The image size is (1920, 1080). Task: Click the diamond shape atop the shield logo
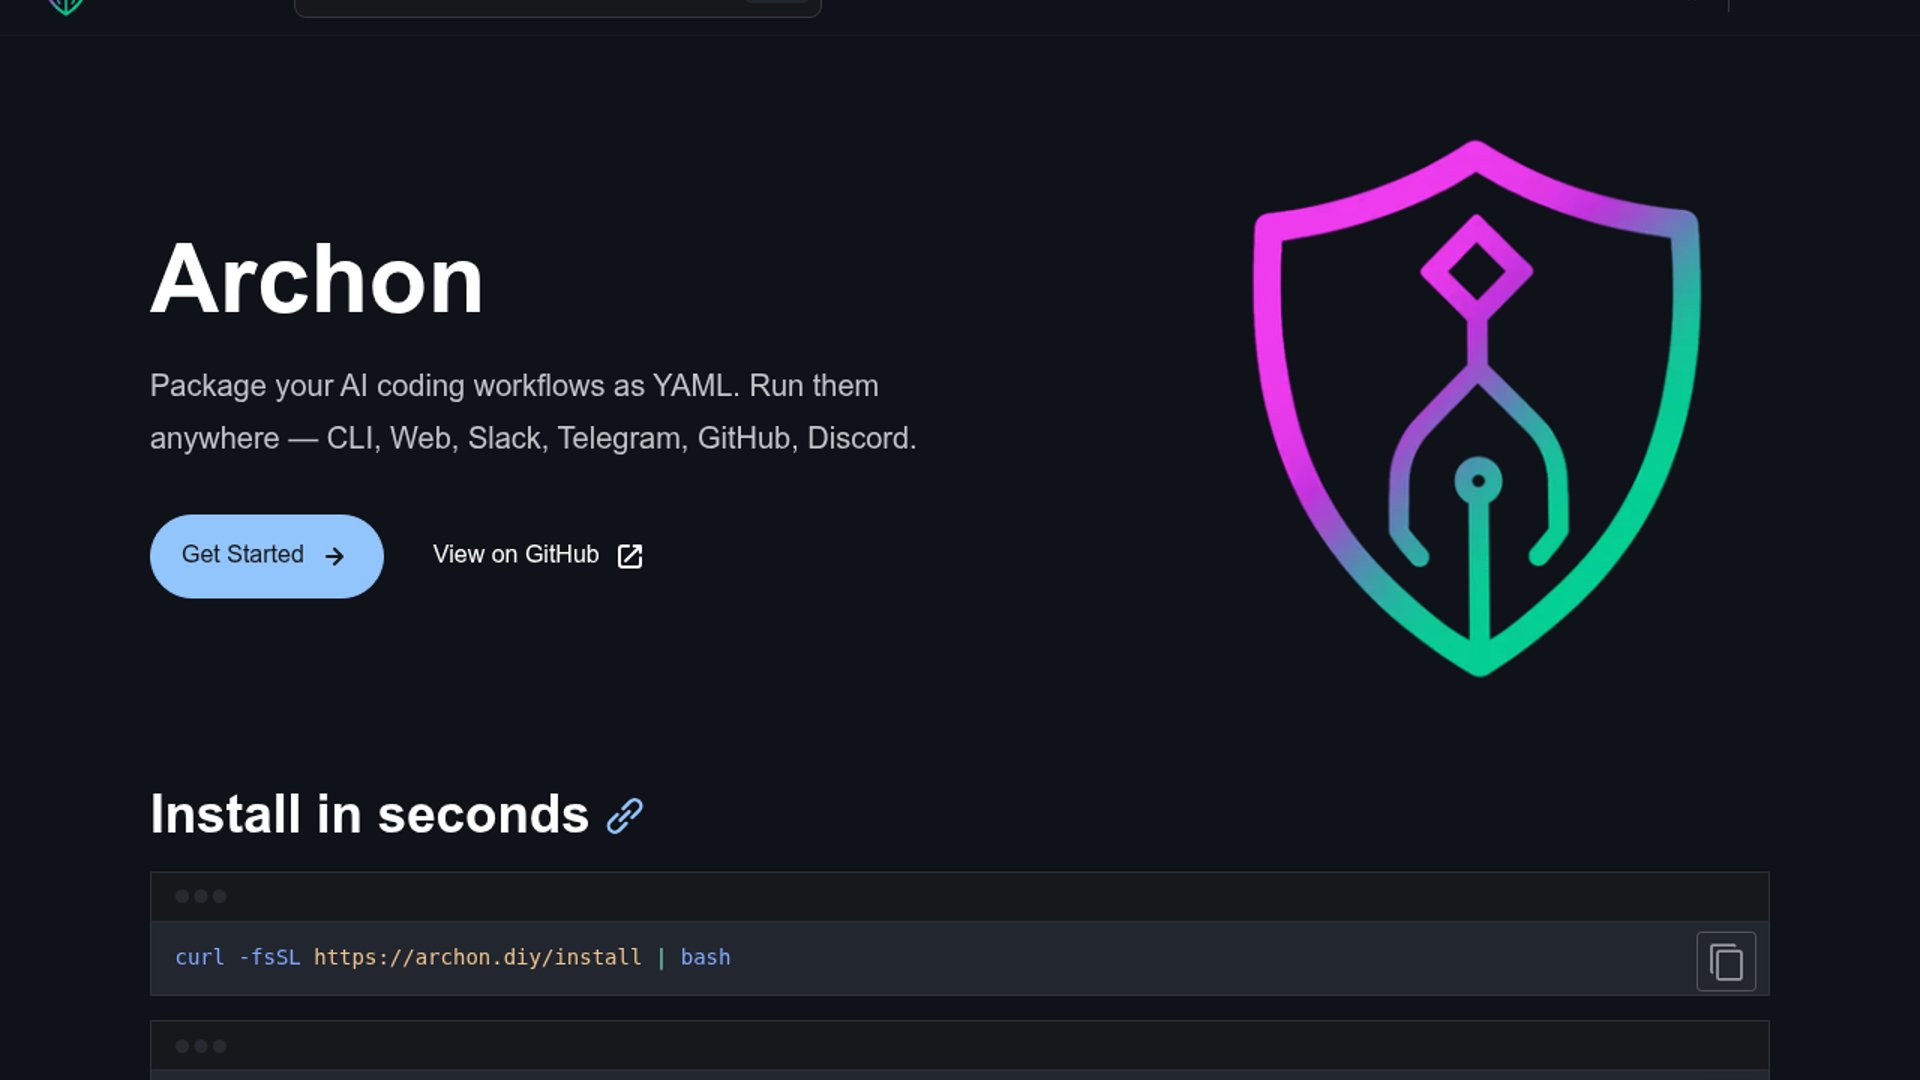pos(1477,270)
